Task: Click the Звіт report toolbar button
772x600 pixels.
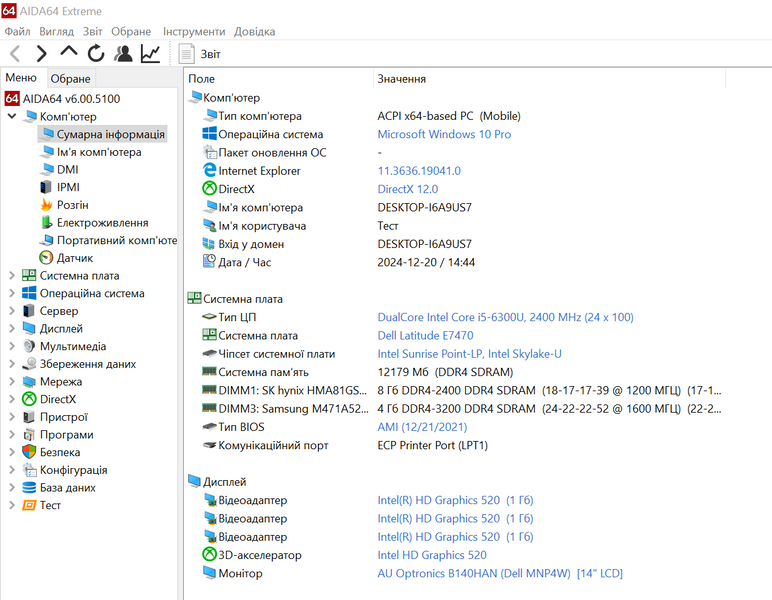Action: tap(199, 54)
